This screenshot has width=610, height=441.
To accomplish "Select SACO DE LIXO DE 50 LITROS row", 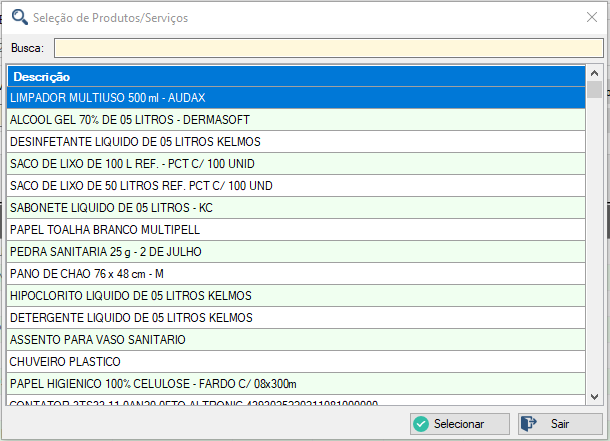I will coord(296,186).
